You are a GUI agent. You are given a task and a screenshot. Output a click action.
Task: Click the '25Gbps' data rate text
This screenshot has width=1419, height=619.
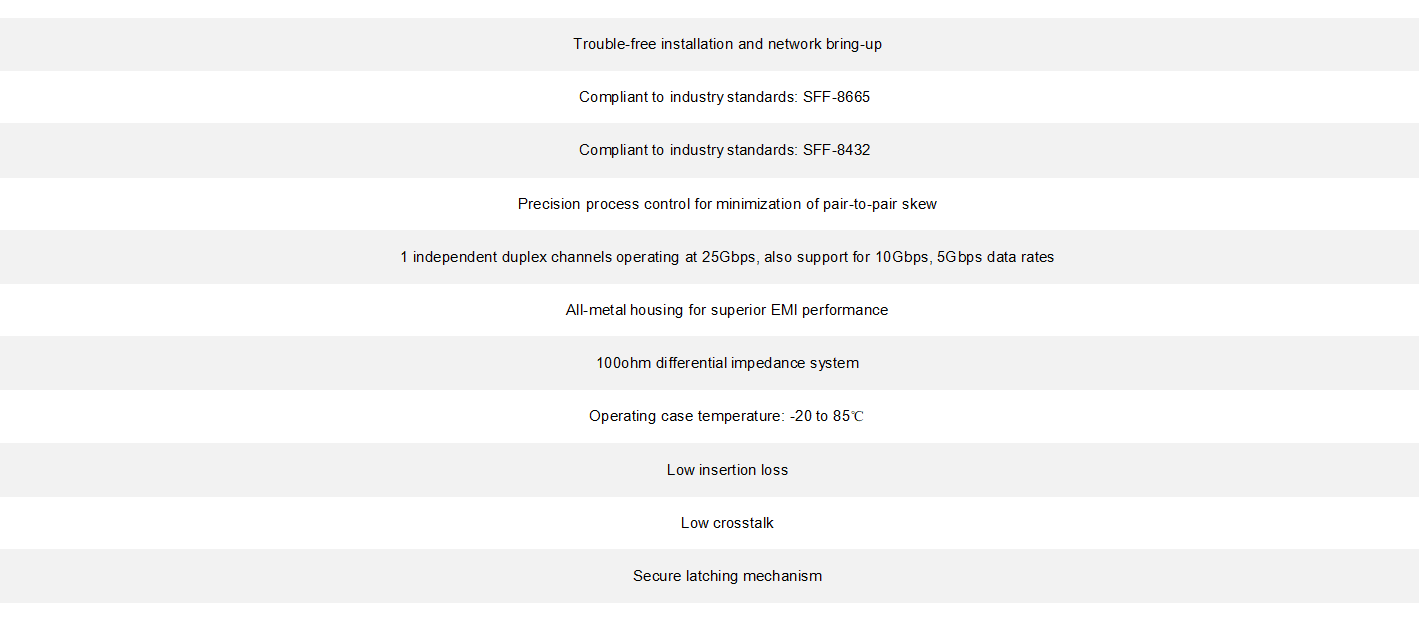[730, 257]
